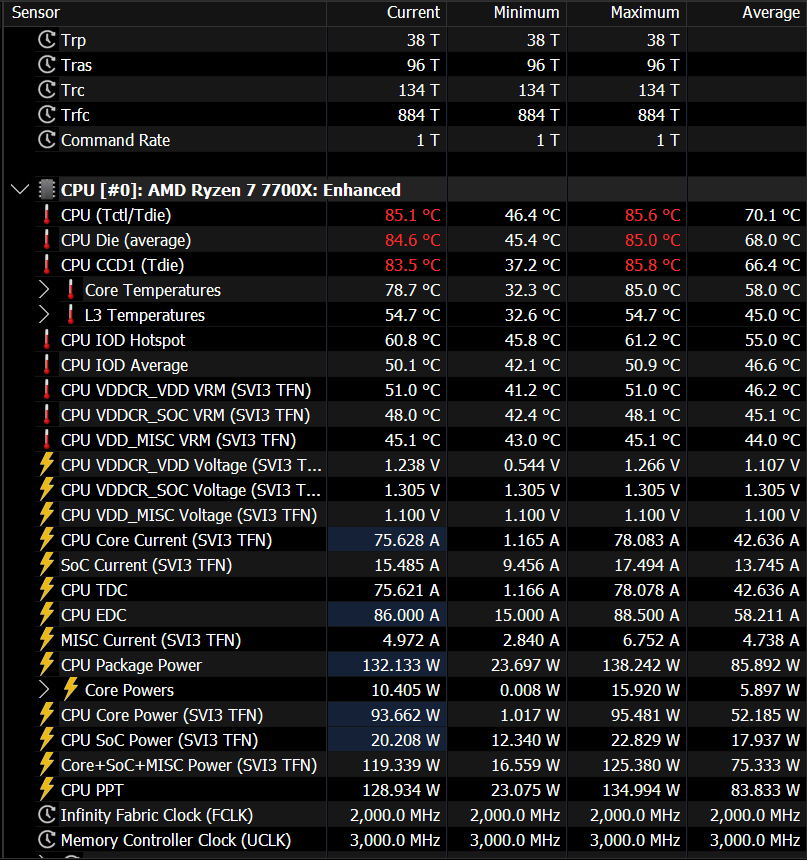Image resolution: width=807 pixels, height=860 pixels.
Task: Click the thermometer icon for CPU VDDCR_VDD VRM
Action: (47, 390)
